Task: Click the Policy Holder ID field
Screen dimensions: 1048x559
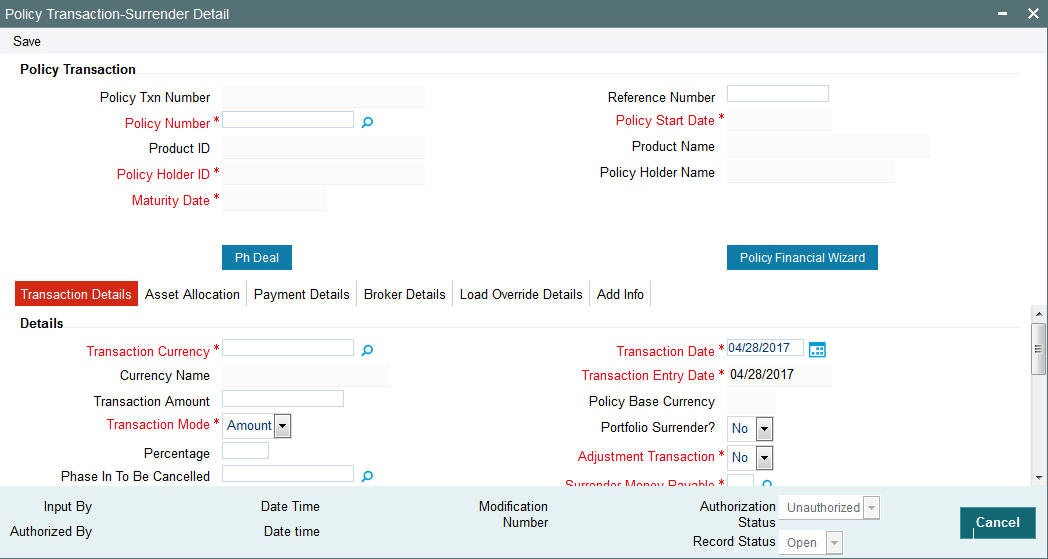Action: [323, 174]
